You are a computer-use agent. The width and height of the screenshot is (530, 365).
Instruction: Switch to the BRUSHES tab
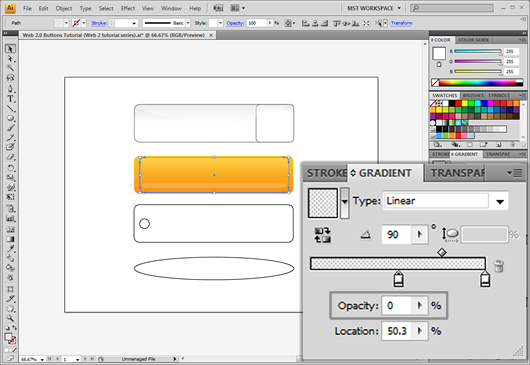473,95
